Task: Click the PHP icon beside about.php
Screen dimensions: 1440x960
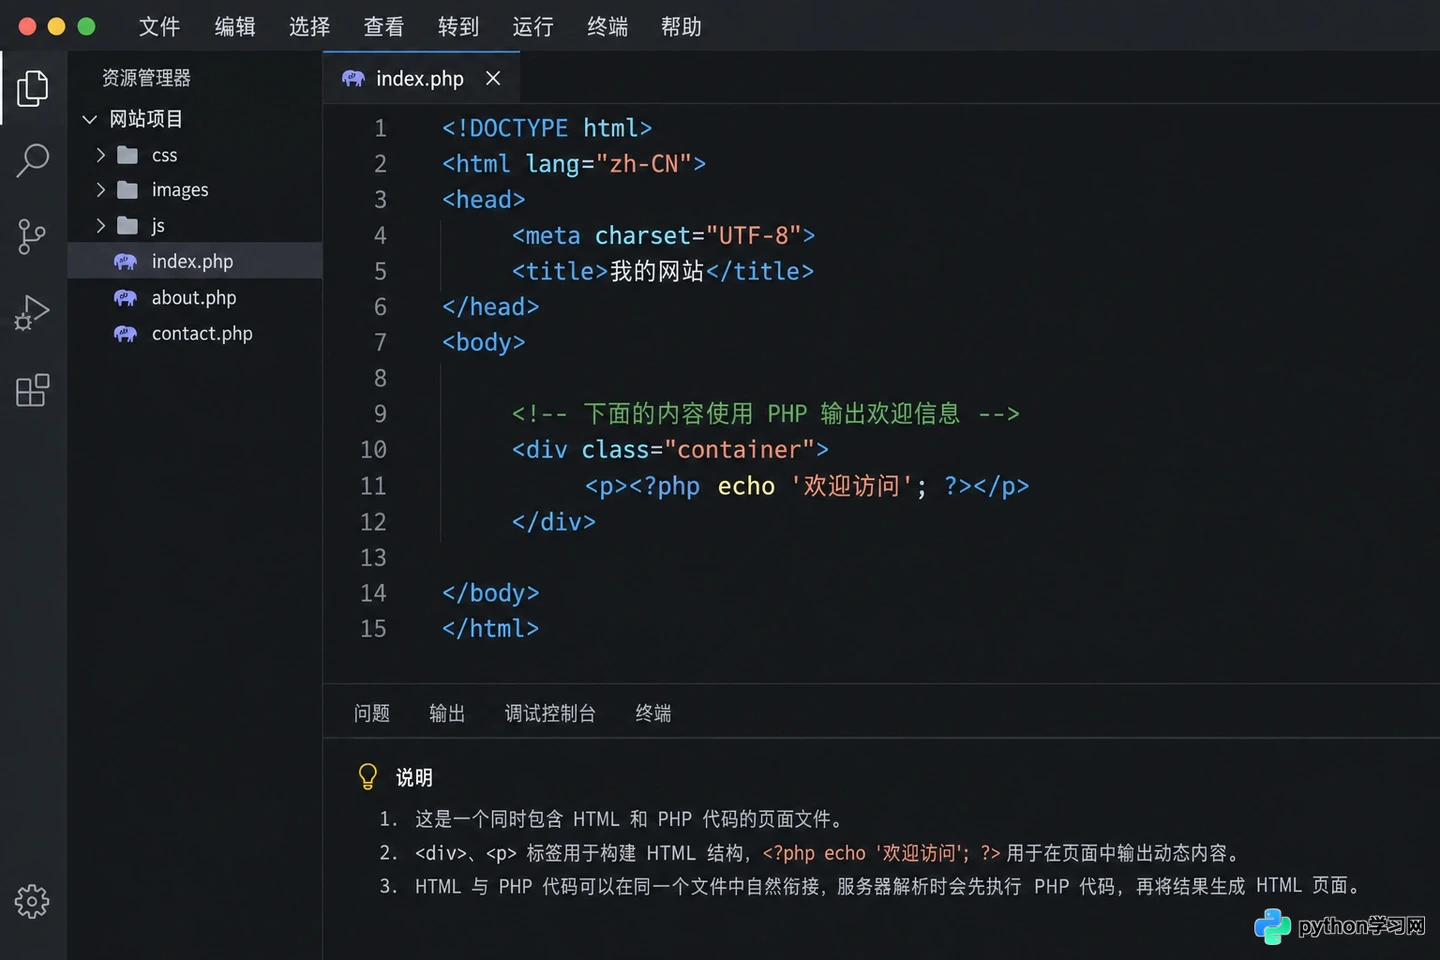Action: click(125, 298)
